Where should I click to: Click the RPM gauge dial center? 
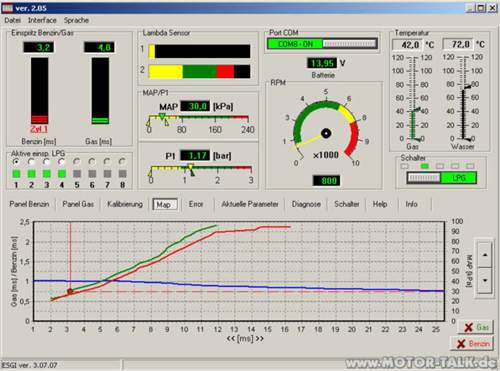pos(326,133)
